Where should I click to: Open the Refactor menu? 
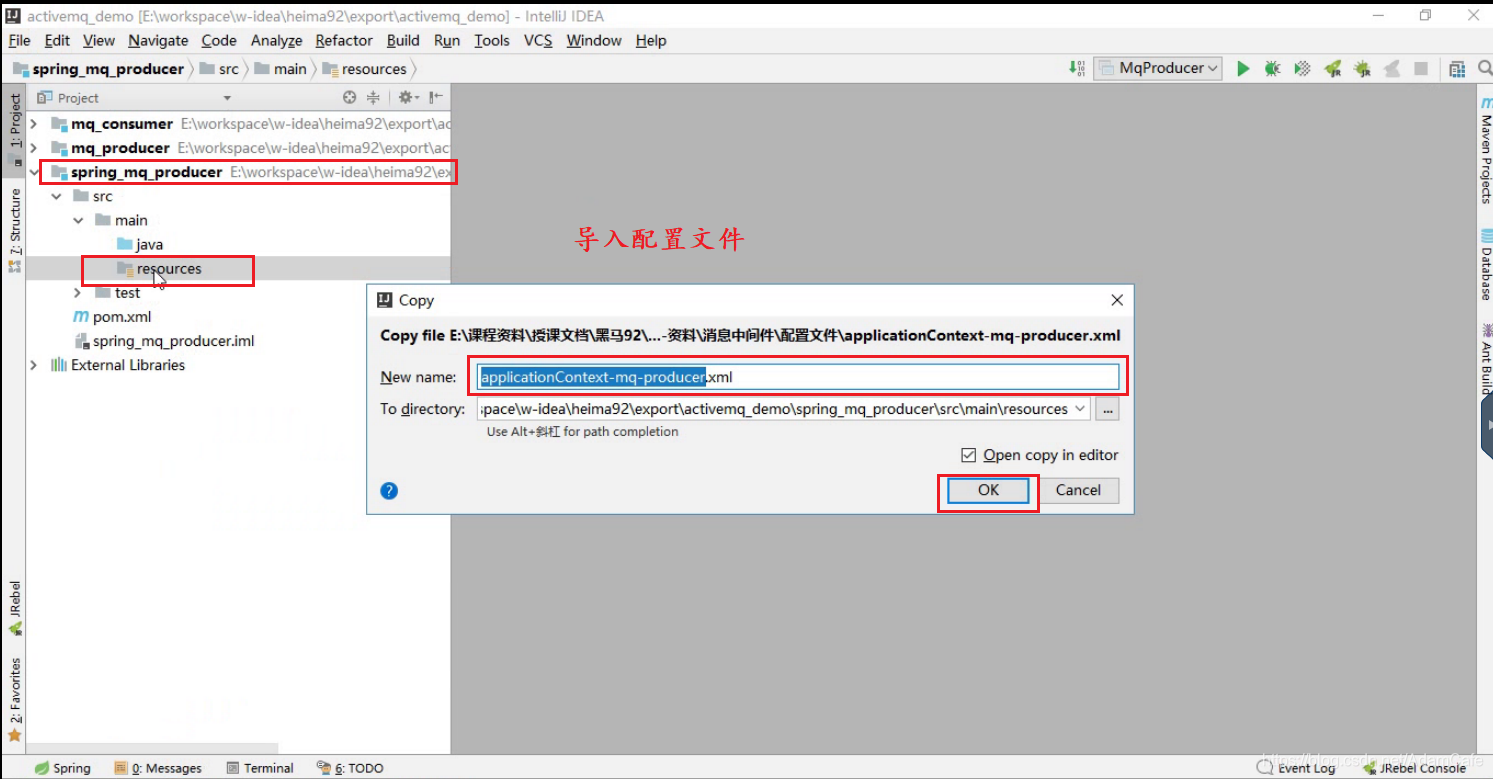(x=344, y=40)
